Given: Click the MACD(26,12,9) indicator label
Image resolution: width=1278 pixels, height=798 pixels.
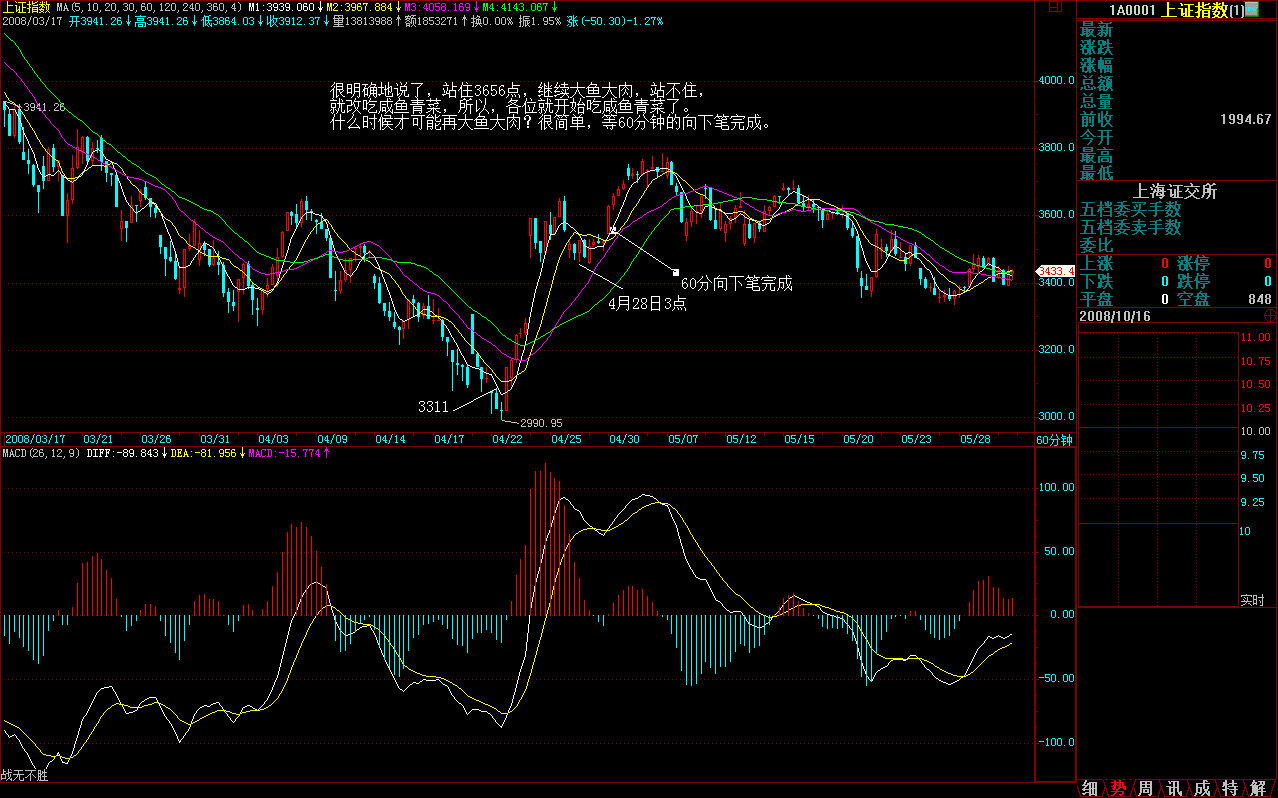Looking at the screenshot, I should (x=40, y=453).
